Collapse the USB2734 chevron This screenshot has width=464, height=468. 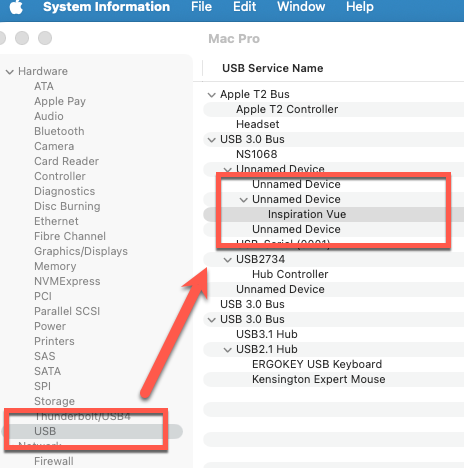point(227,260)
